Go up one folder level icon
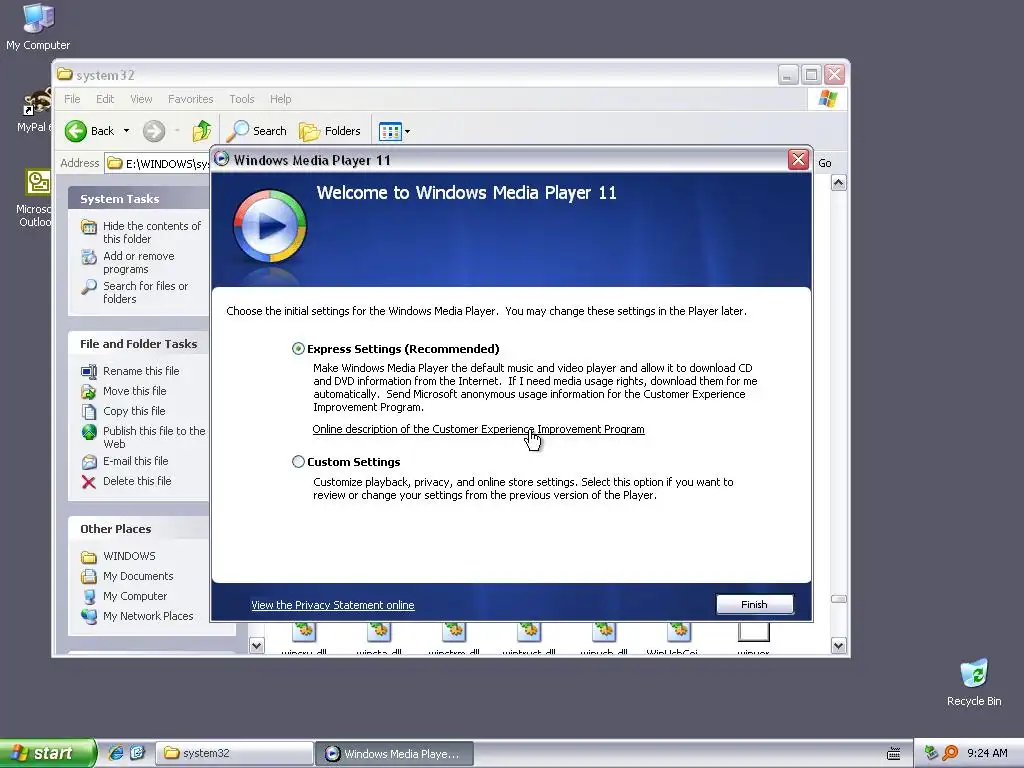 pyautogui.click(x=202, y=131)
